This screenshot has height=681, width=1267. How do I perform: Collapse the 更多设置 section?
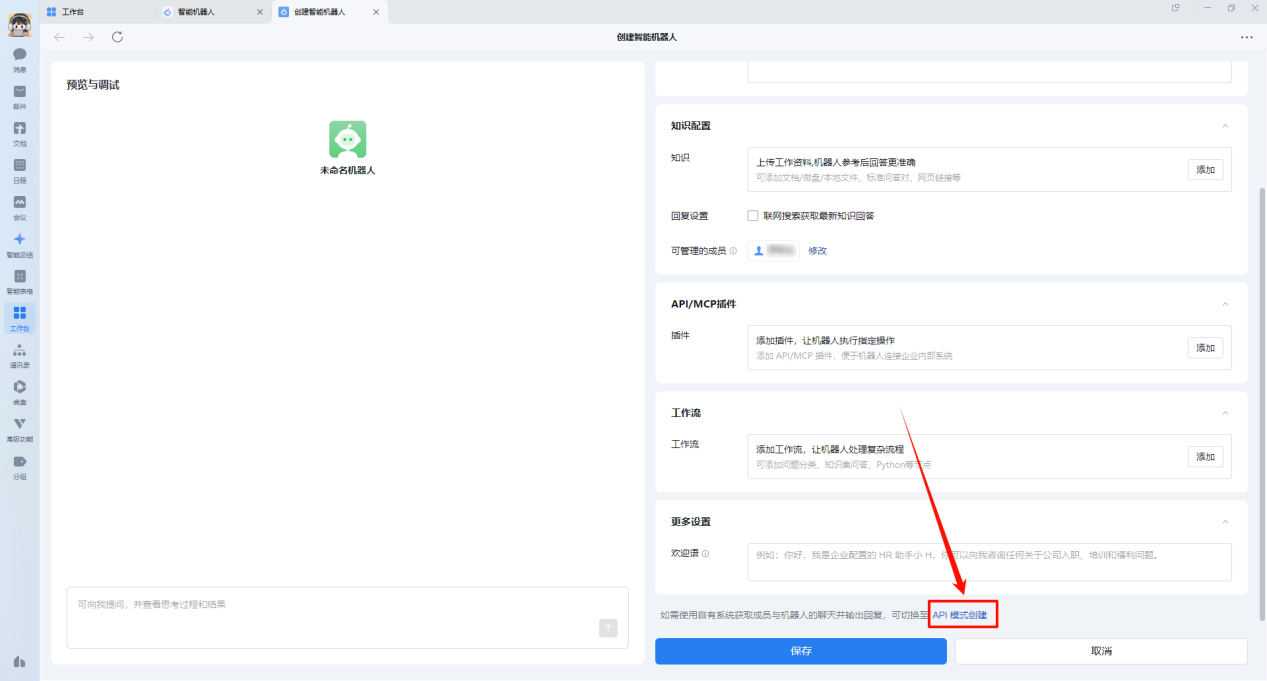(1225, 521)
